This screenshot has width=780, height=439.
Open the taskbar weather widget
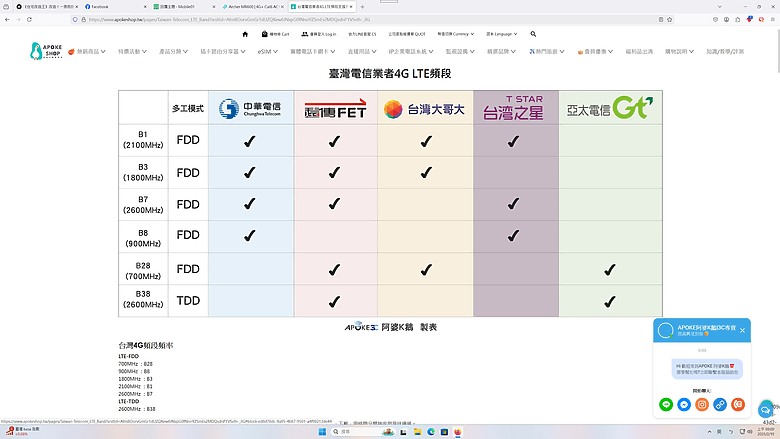[x=24, y=431]
